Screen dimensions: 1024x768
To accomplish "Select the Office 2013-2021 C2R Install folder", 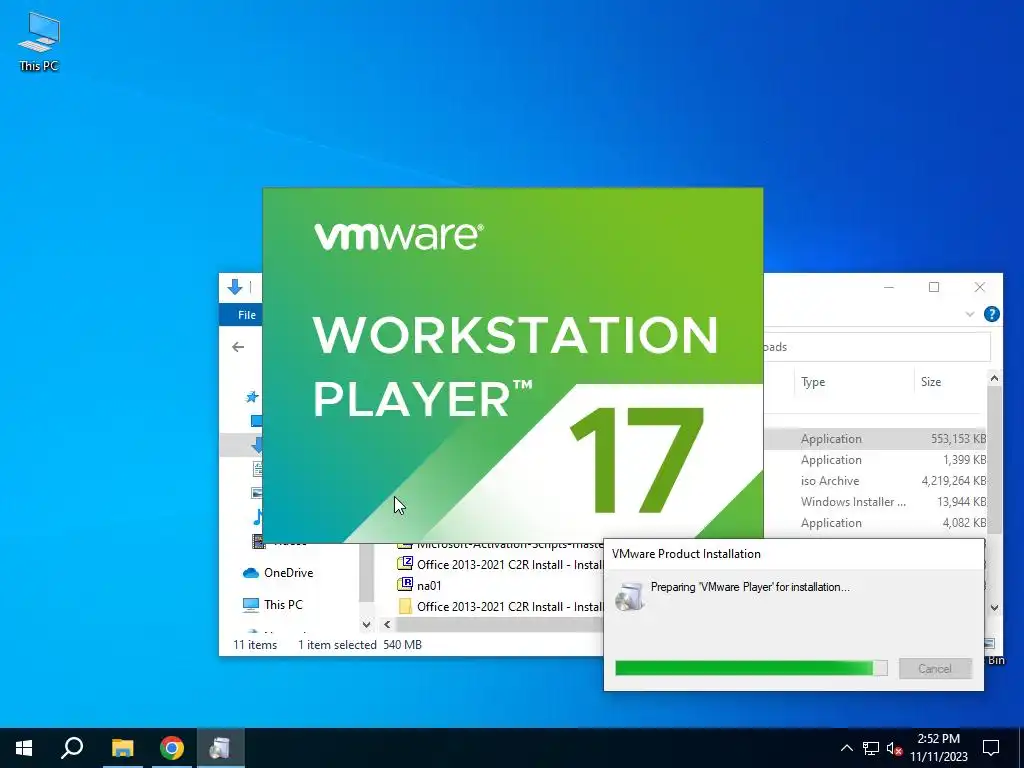I will 500,607.
